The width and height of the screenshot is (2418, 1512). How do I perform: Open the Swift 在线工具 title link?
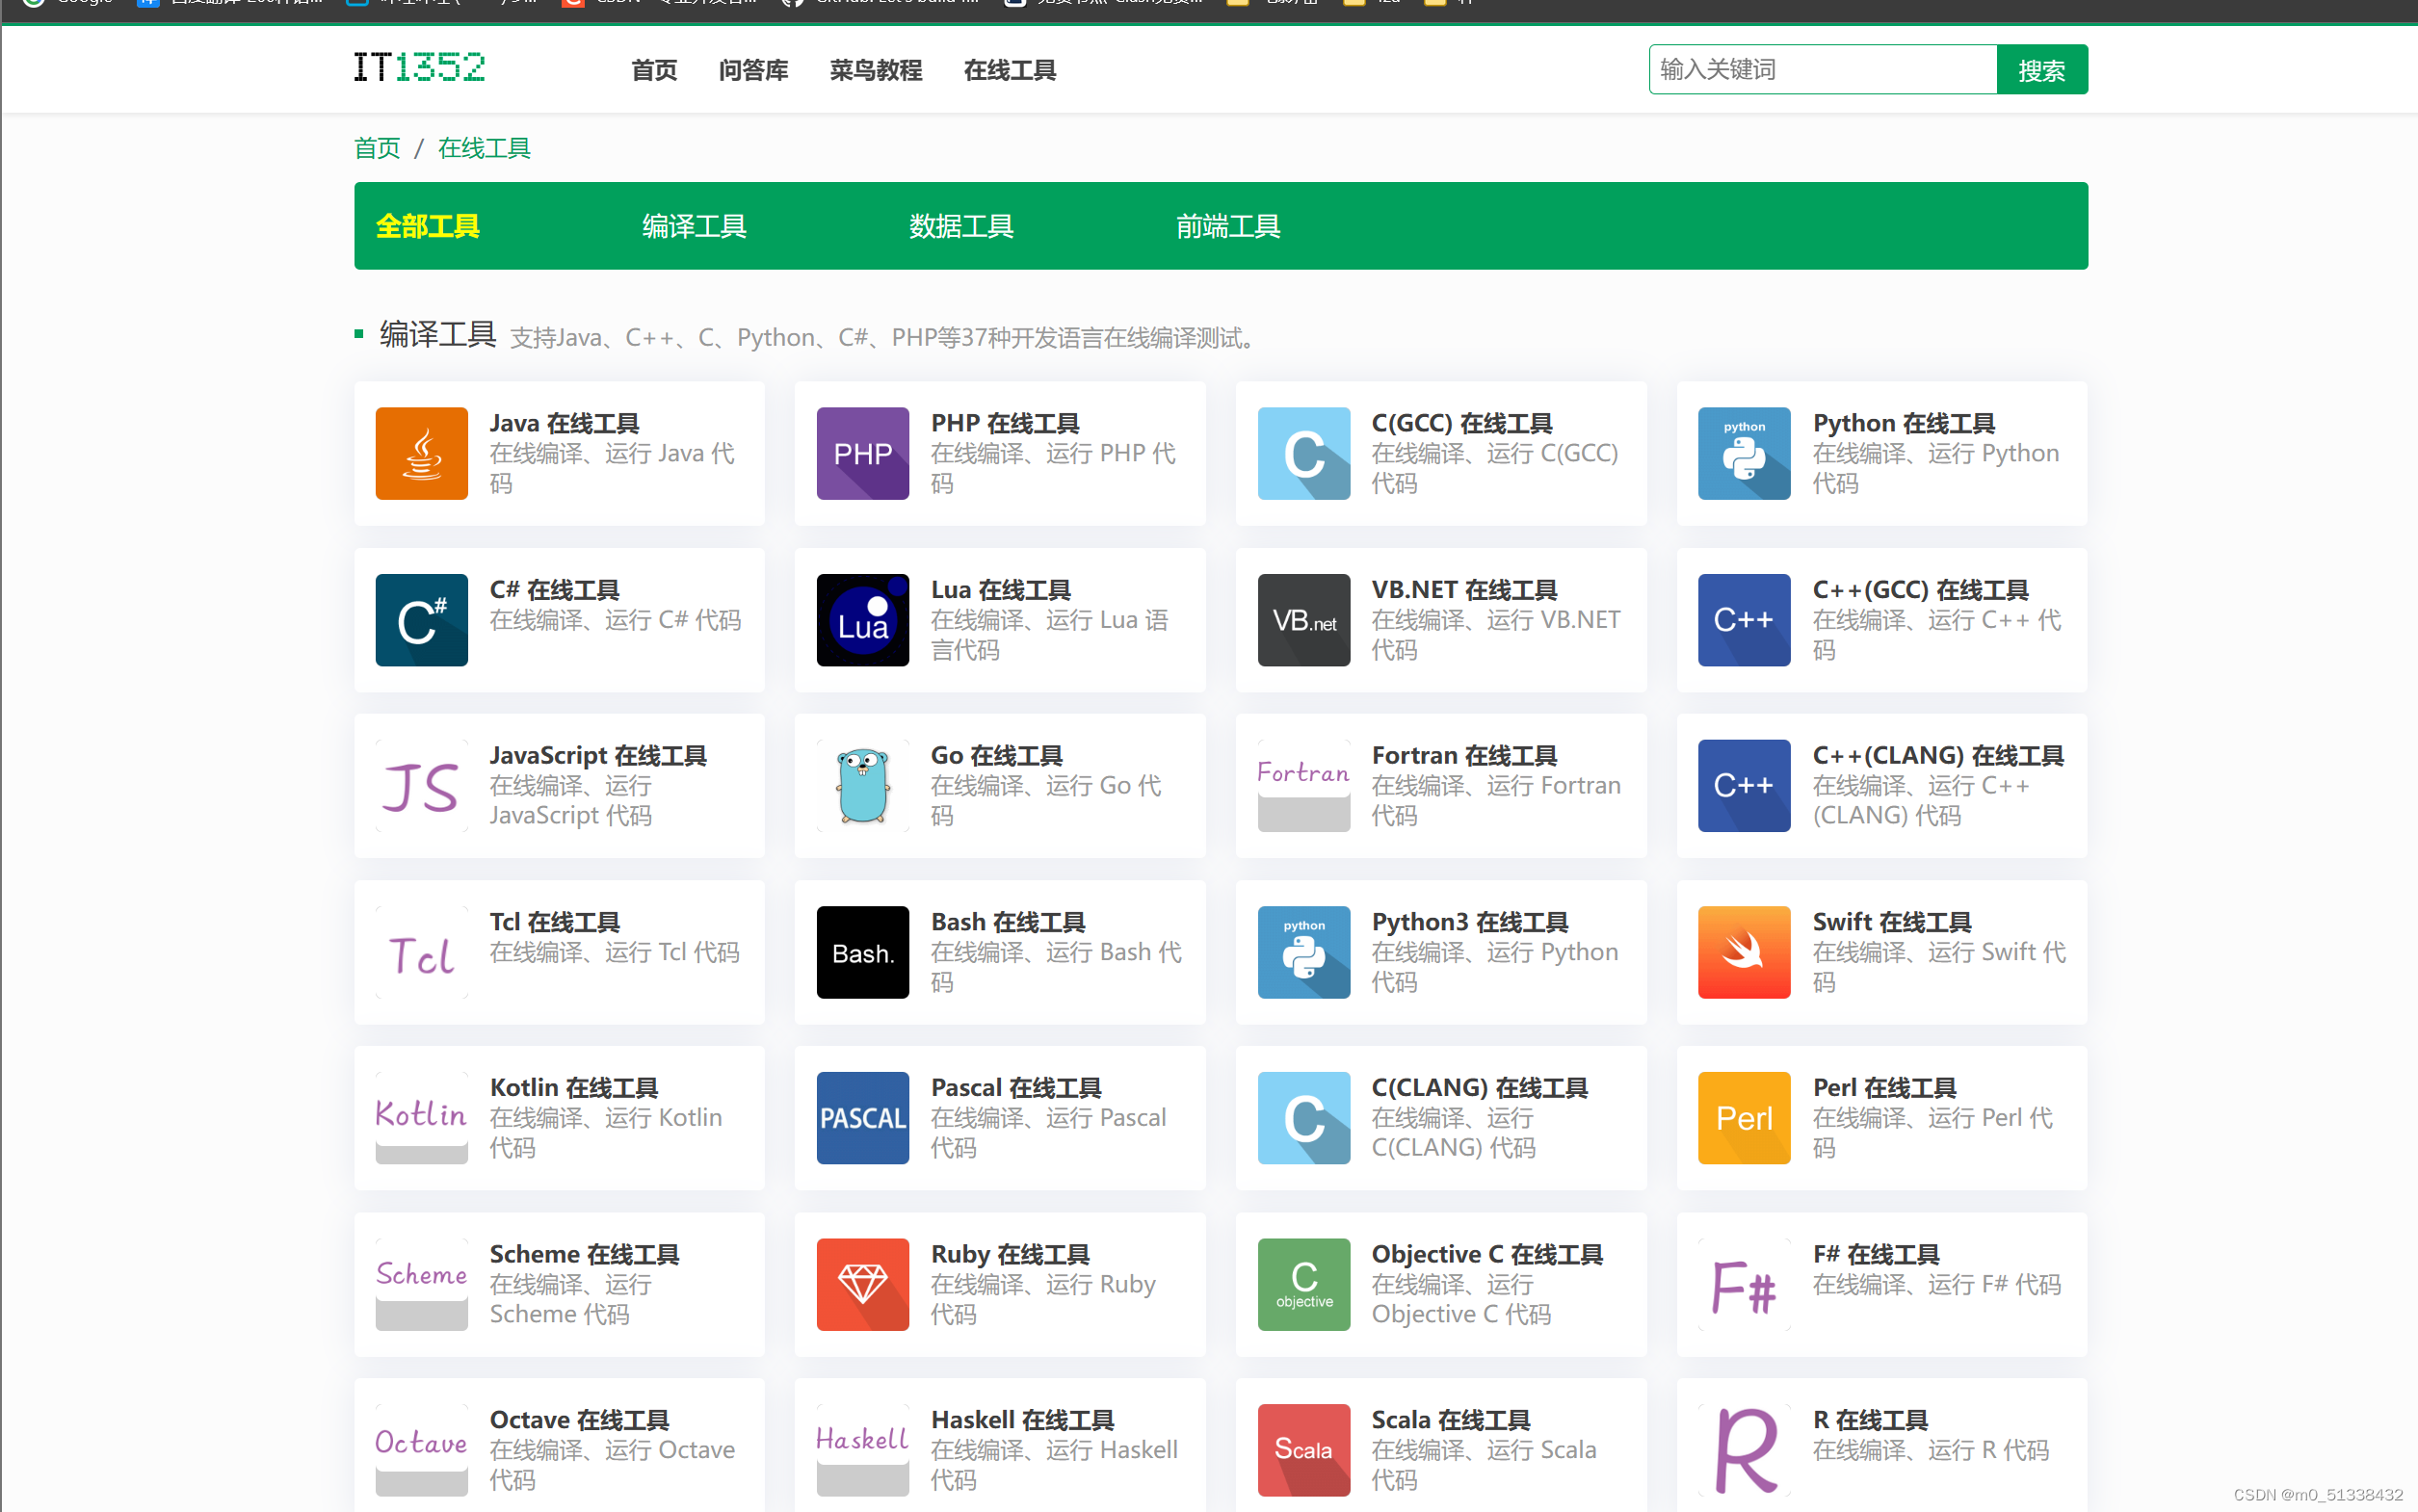click(x=1891, y=922)
